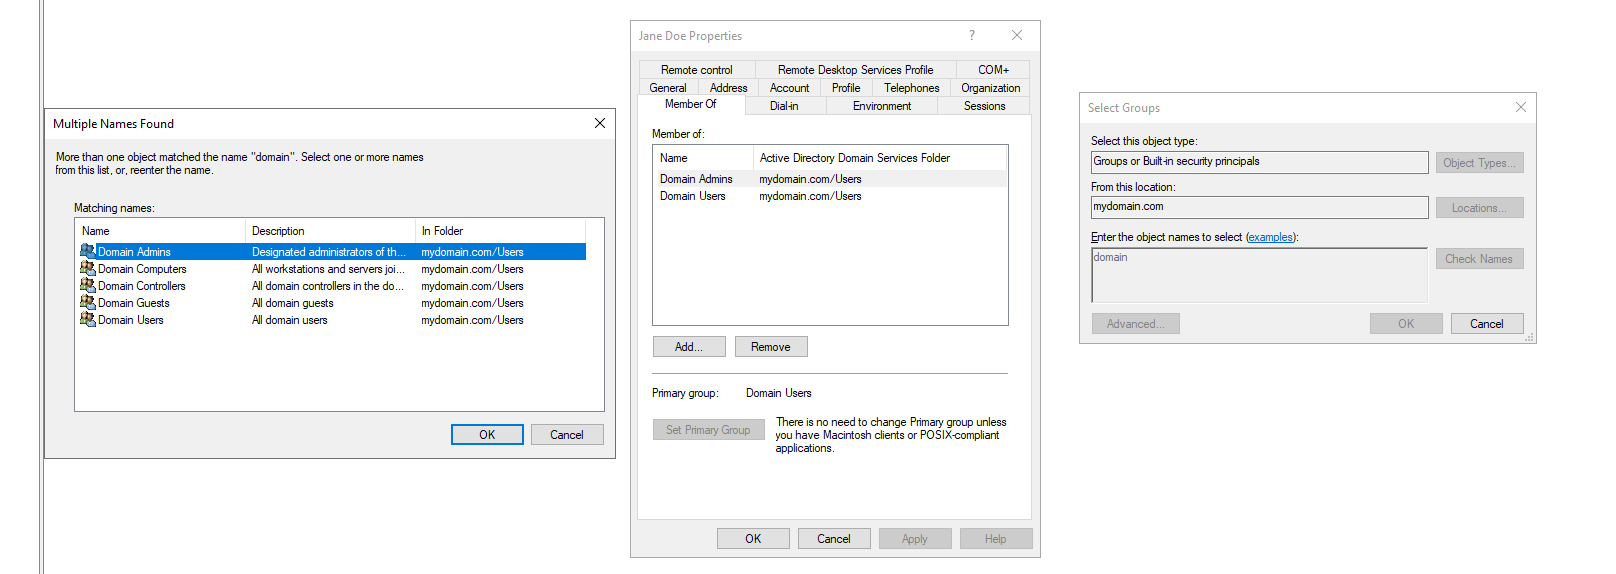The width and height of the screenshot is (1616, 574).
Task: Open the Environment tab
Action: (x=882, y=106)
